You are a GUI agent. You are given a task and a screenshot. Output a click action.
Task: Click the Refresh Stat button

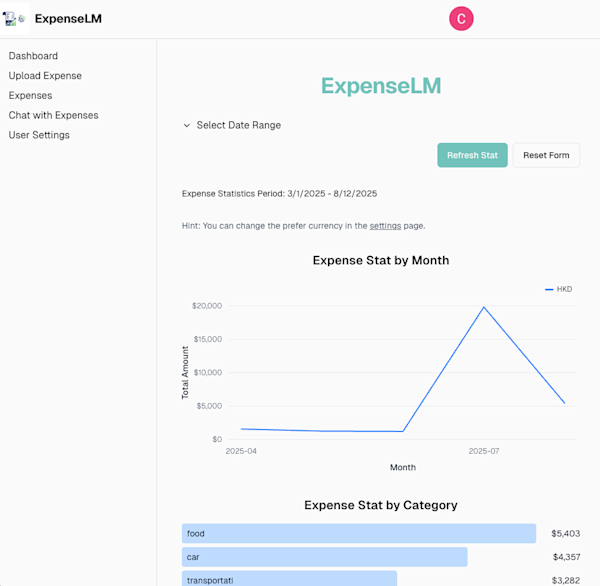(472, 155)
